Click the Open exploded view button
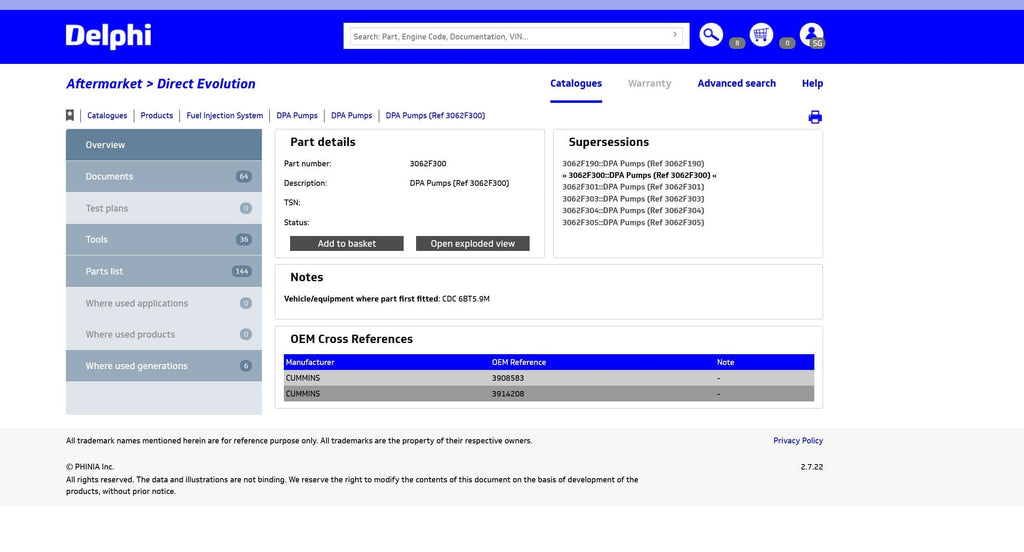1024x552 pixels. tap(472, 244)
